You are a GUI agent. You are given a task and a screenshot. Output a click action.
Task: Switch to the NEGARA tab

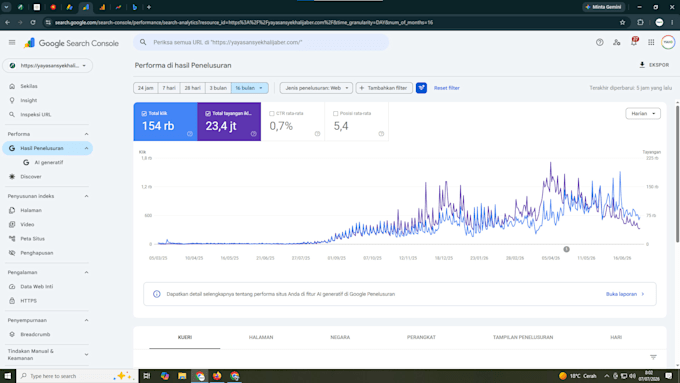pyautogui.click(x=340, y=337)
